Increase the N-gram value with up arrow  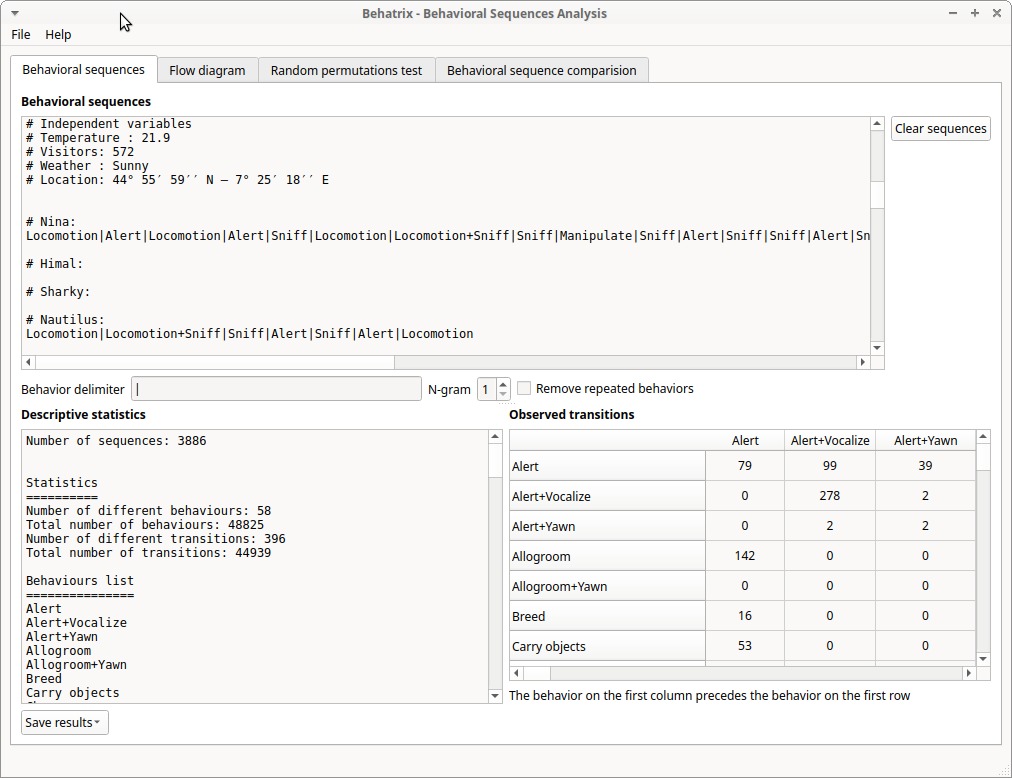click(x=503, y=384)
